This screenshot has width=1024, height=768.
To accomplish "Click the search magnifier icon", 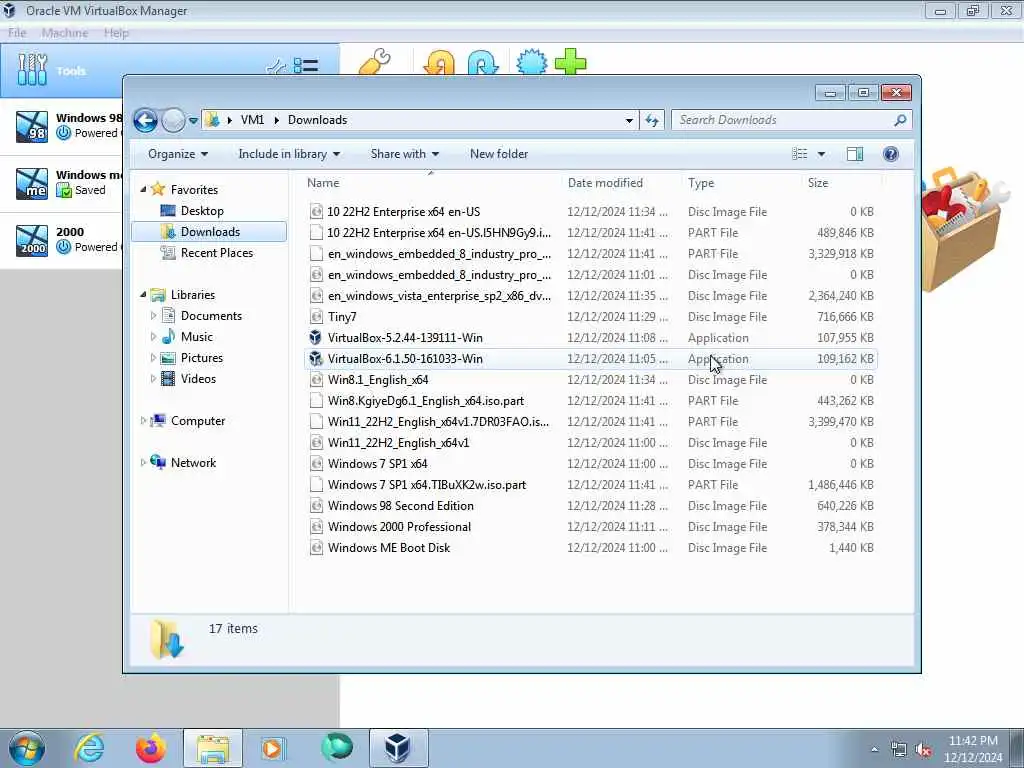I will 900,120.
